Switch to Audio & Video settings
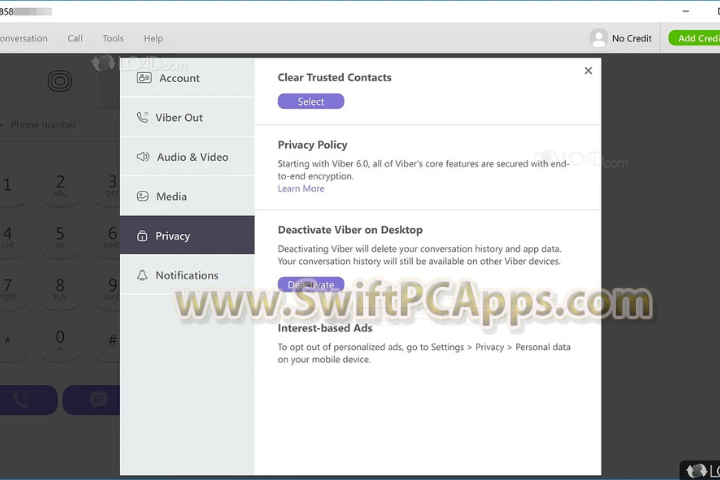The height and width of the screenshot is (480, 720). click(187, 157)
